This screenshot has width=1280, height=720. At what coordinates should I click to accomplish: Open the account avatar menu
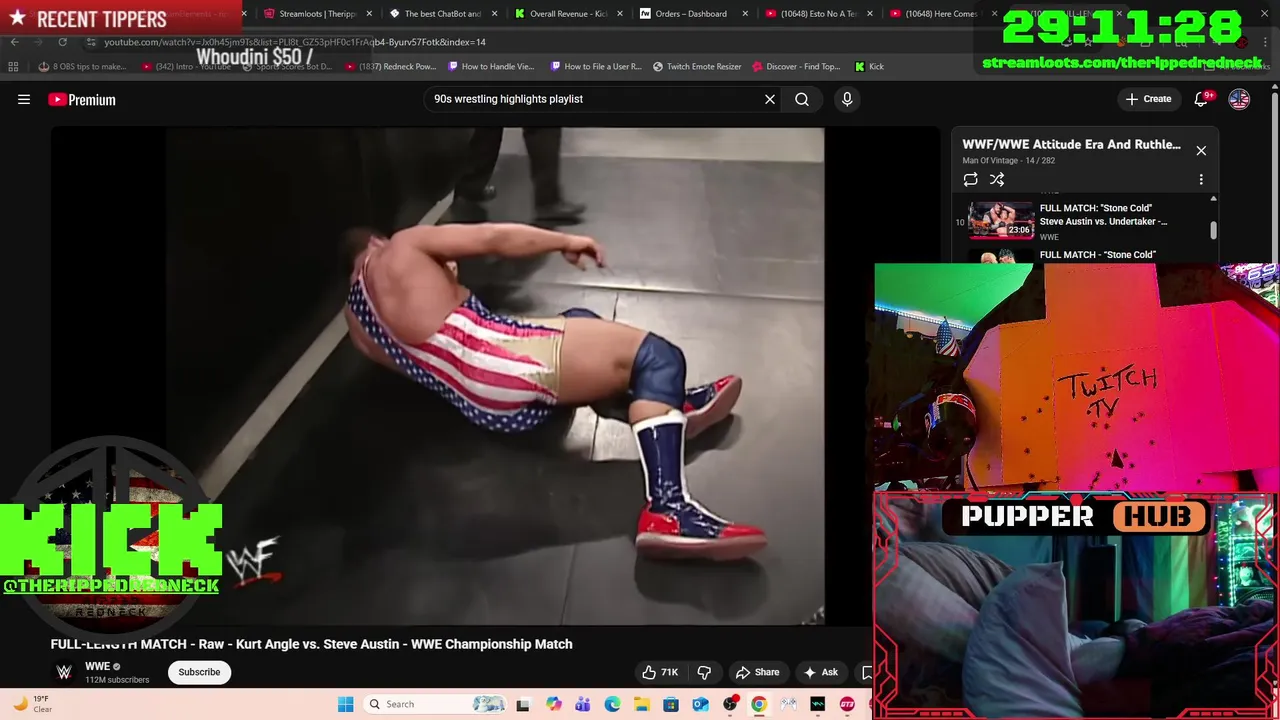tap(1239, 99)
